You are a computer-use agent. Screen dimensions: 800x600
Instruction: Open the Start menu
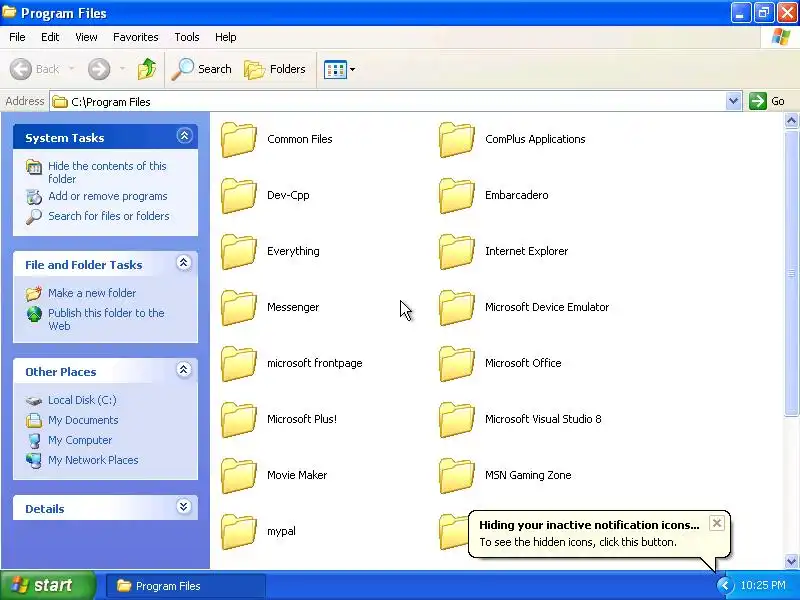pyautogui.click(x=47, y=585)
